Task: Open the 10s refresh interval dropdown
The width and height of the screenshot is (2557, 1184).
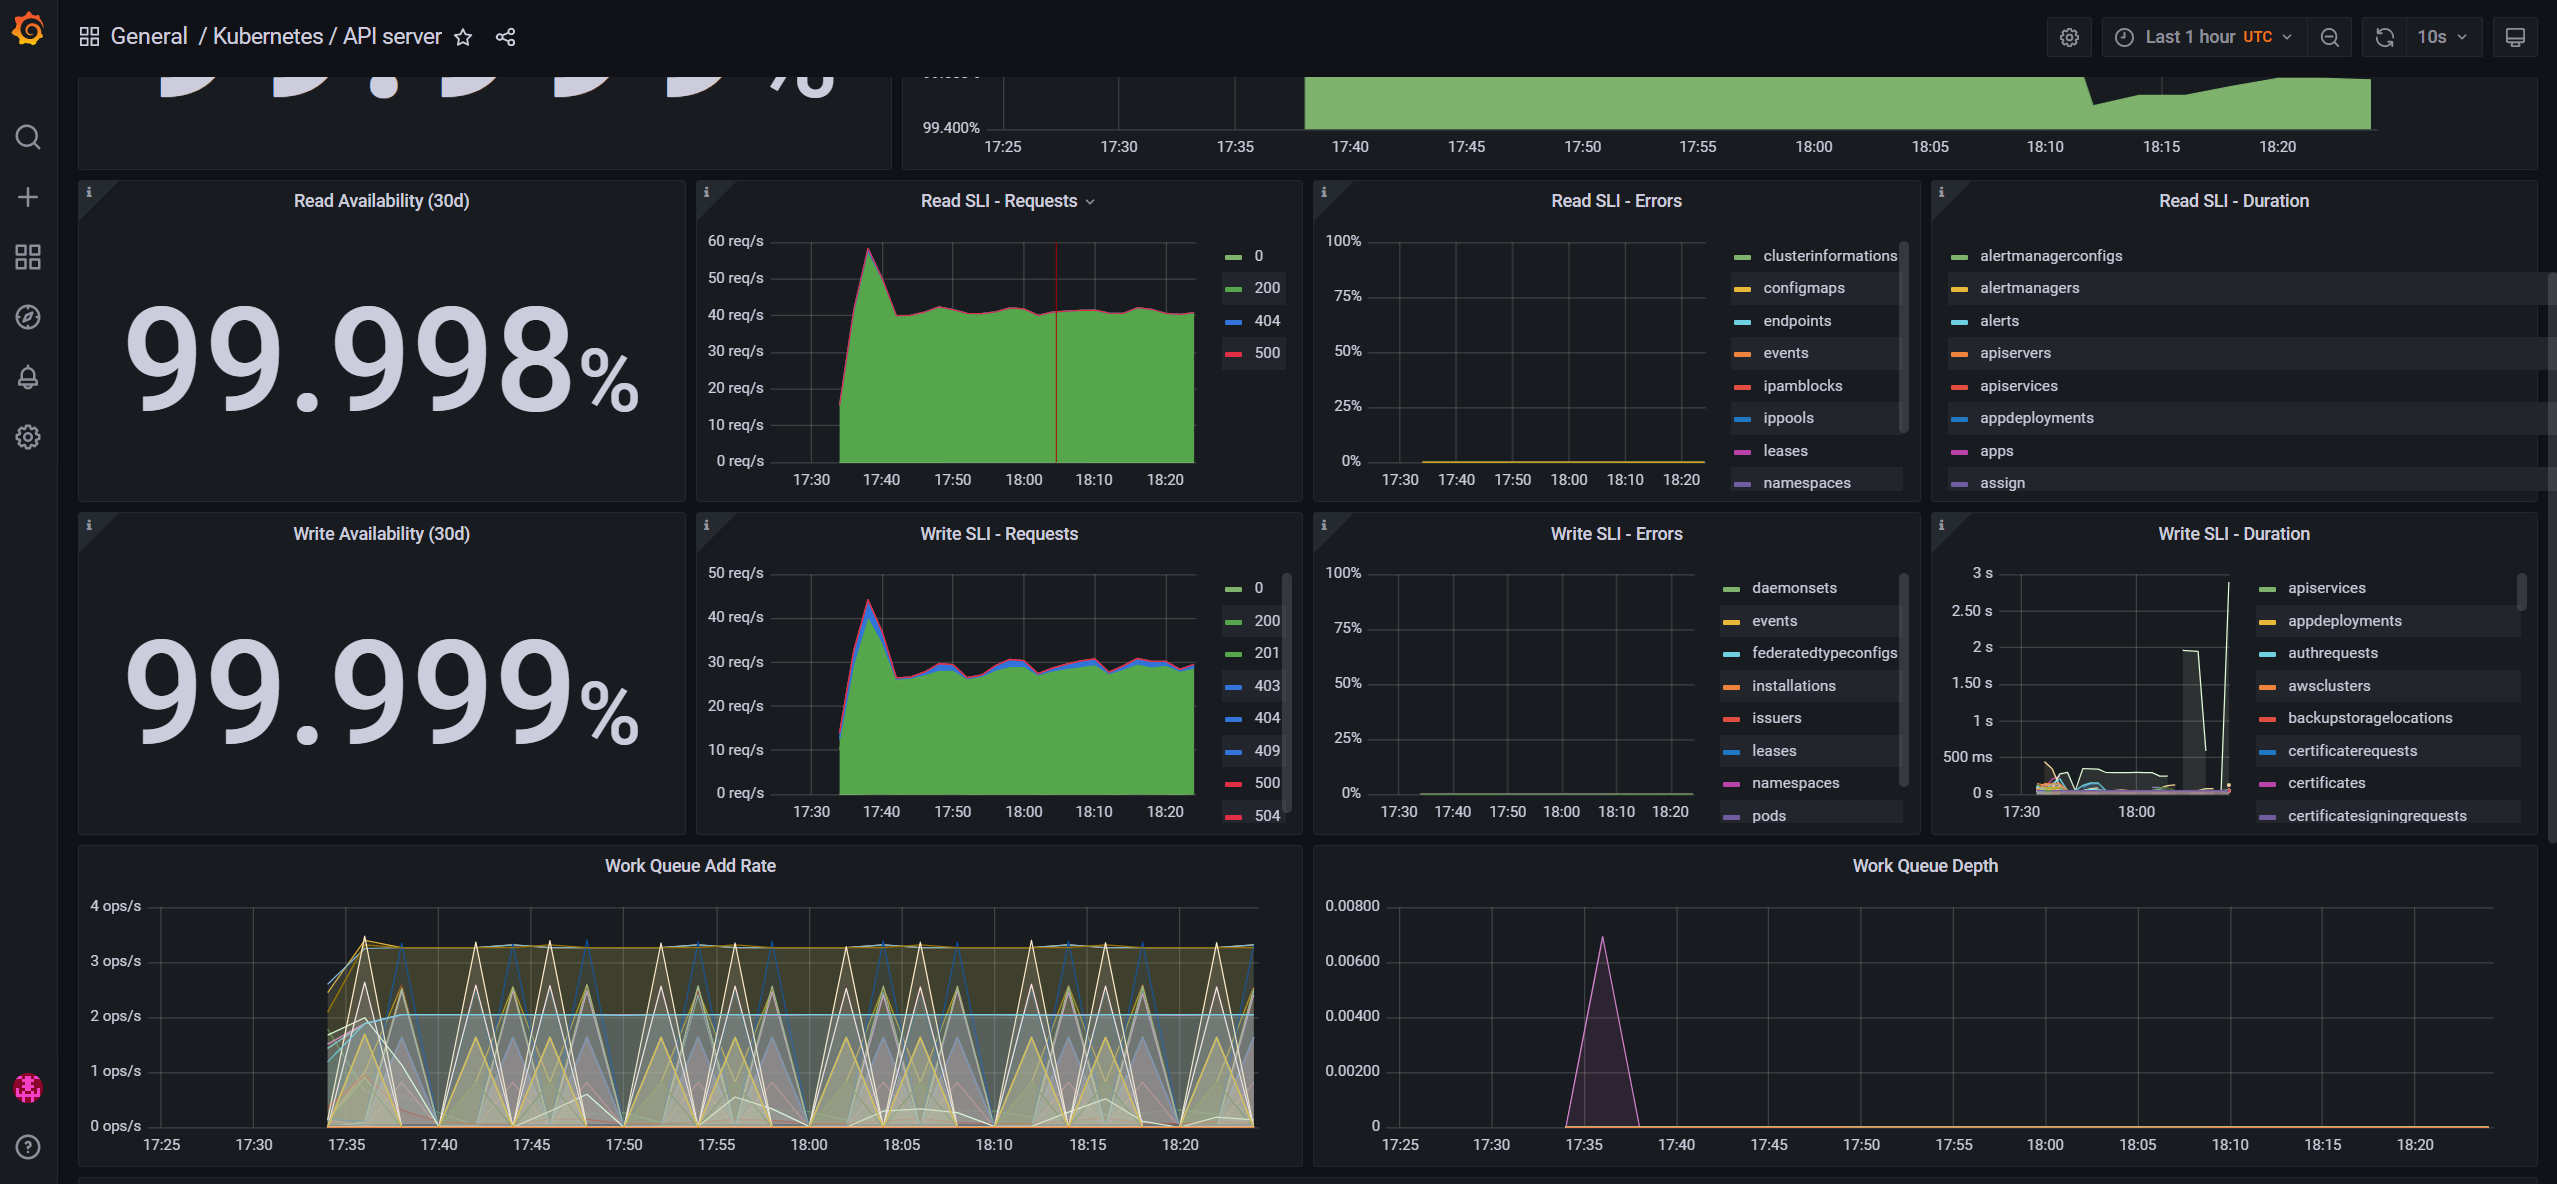Action: click(x=2443, y=37)
